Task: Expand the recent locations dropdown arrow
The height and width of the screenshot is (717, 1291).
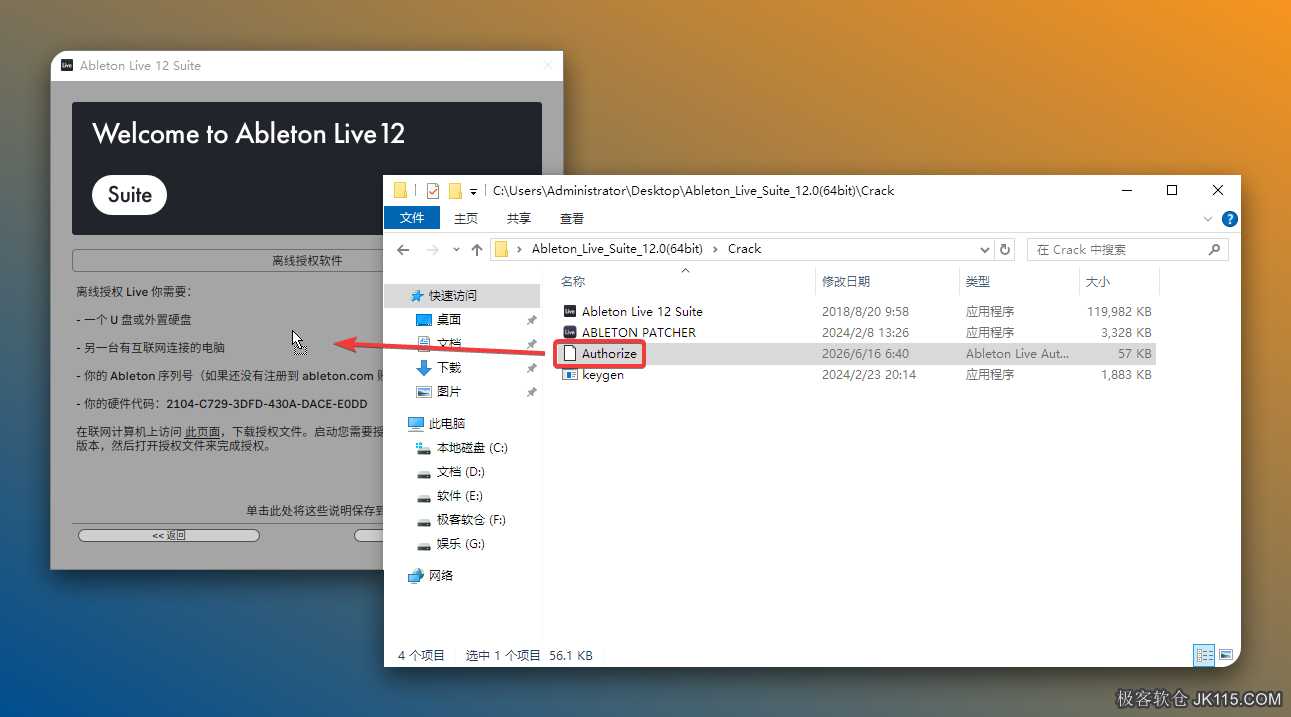Action: tap(456, 249)
